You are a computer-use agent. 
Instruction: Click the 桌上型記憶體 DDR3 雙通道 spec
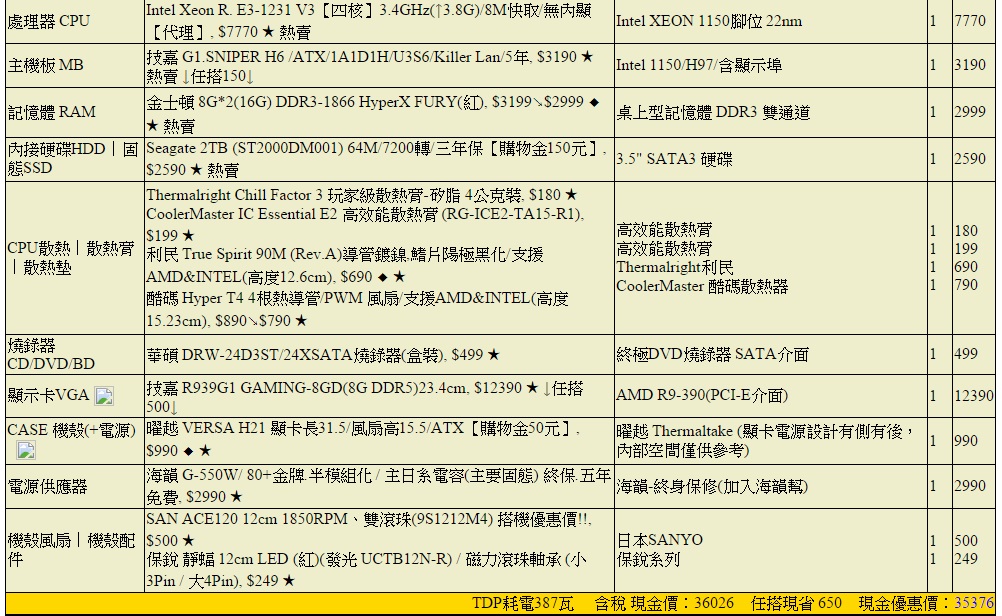713,112
